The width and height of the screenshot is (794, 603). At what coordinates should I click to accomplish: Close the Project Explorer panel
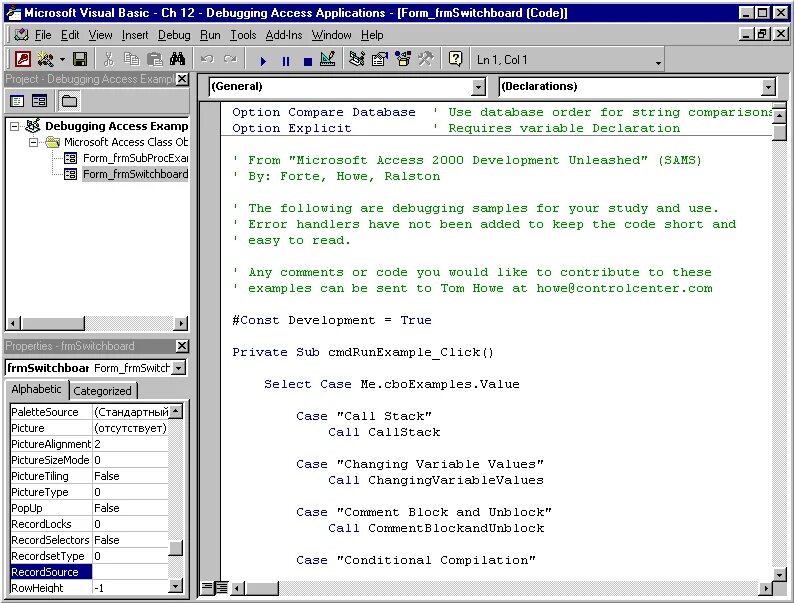(x=182, y=79)
